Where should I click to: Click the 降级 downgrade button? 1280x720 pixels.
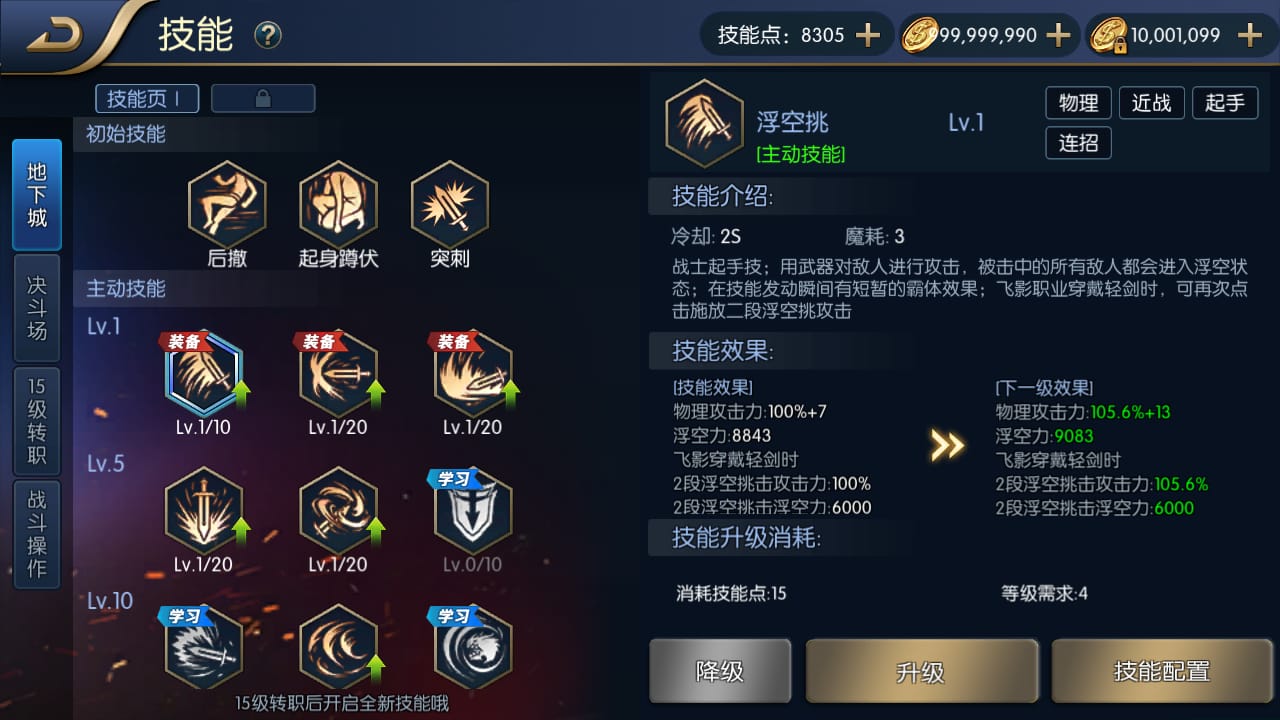coord(720,671)
